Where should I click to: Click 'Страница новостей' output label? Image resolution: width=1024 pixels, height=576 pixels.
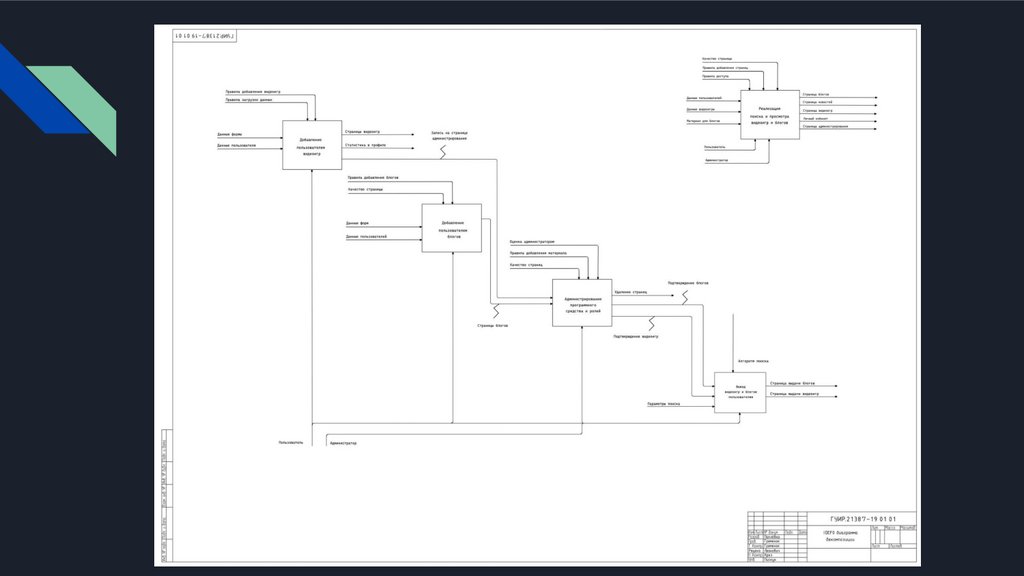[x=818, y=102]
